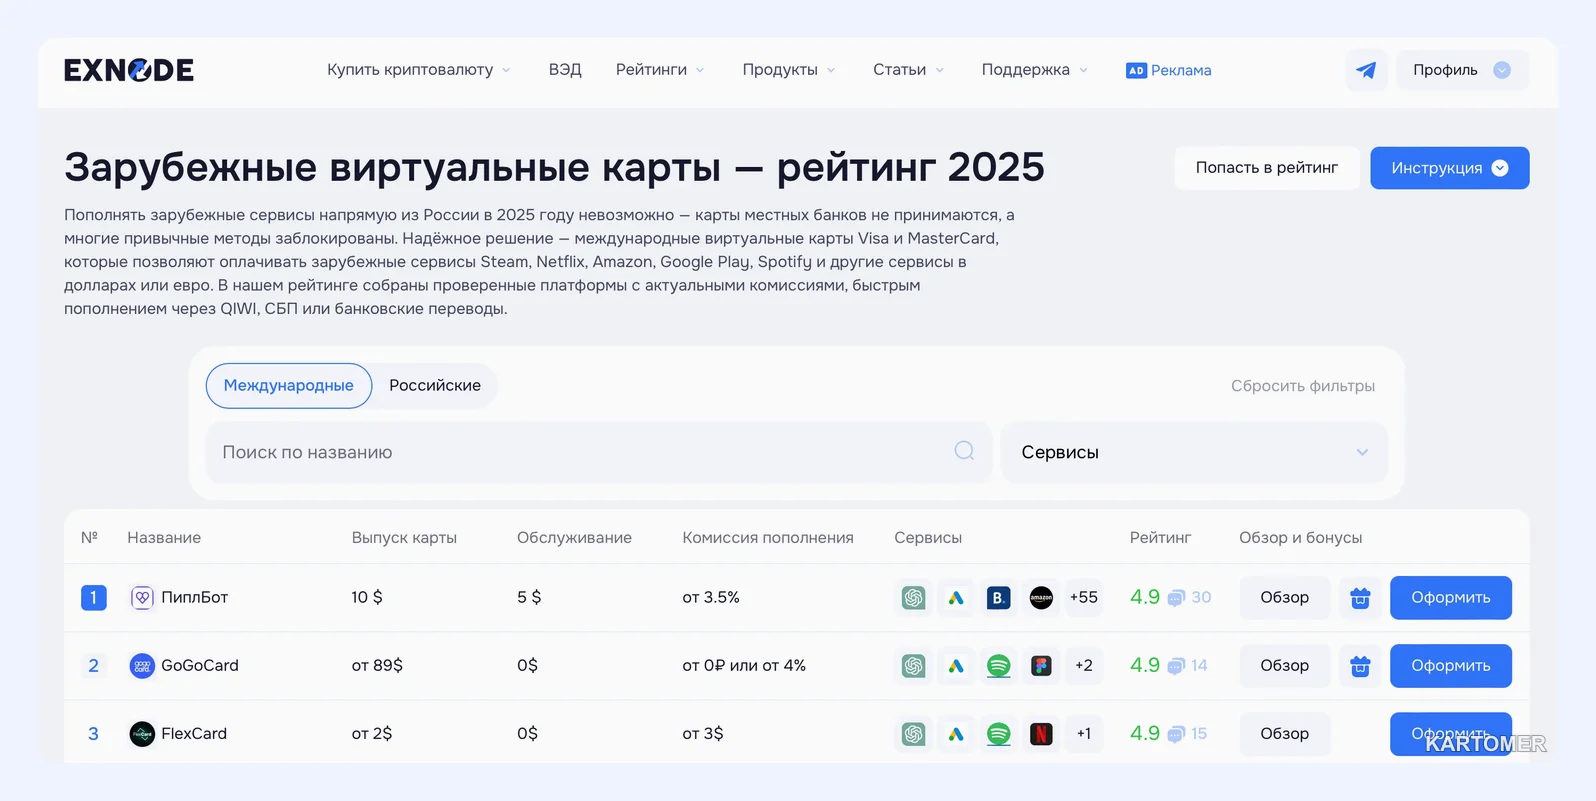Open the ВЭД menu item
This screenshot has width=1596, height=801.
565,70
